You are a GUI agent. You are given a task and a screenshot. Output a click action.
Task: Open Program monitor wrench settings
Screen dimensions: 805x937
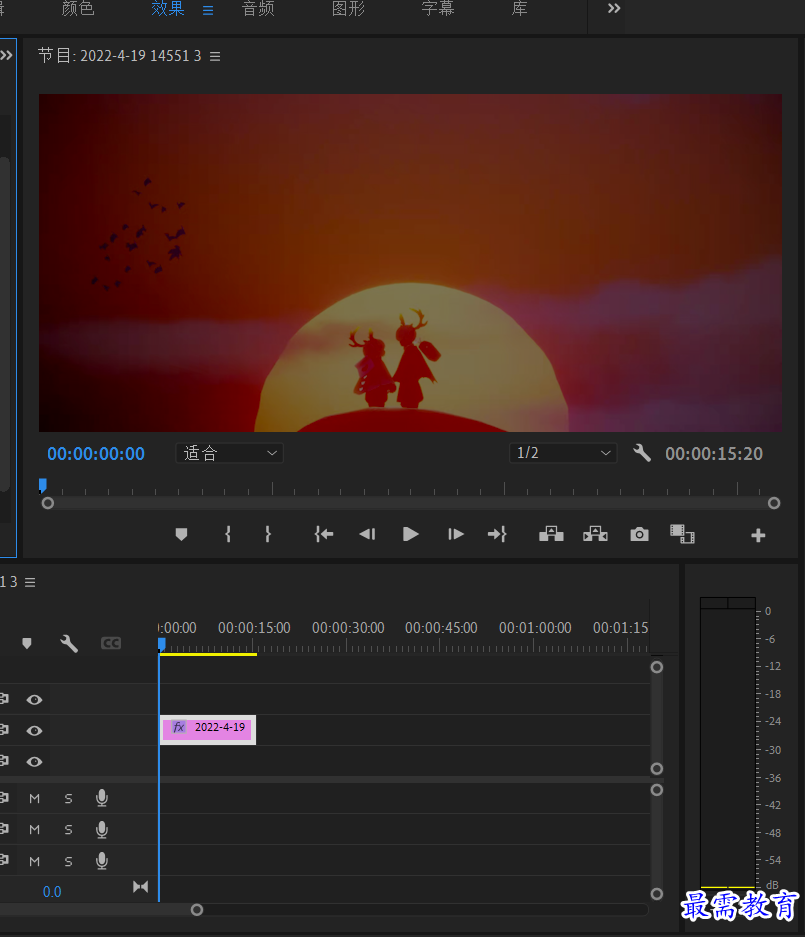pos(642,453)
